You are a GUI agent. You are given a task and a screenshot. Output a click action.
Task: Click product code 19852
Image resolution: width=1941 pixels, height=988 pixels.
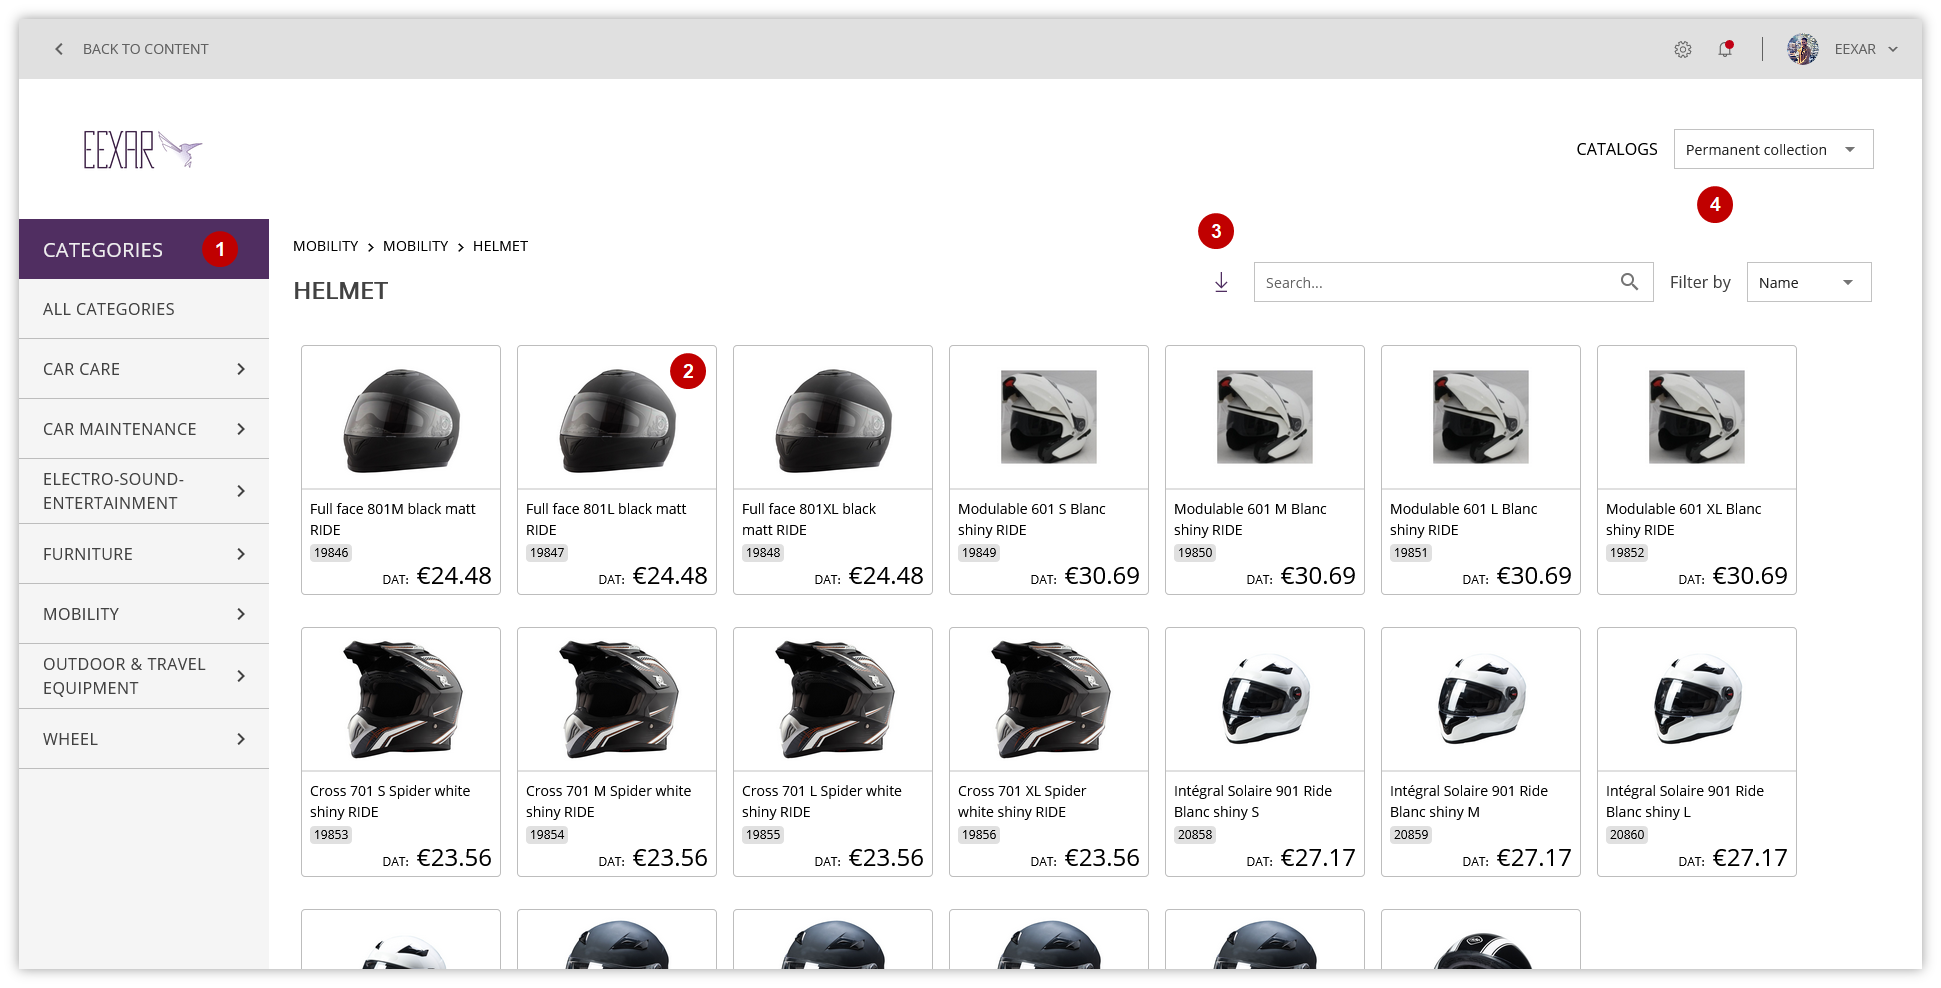point(1627,553)
